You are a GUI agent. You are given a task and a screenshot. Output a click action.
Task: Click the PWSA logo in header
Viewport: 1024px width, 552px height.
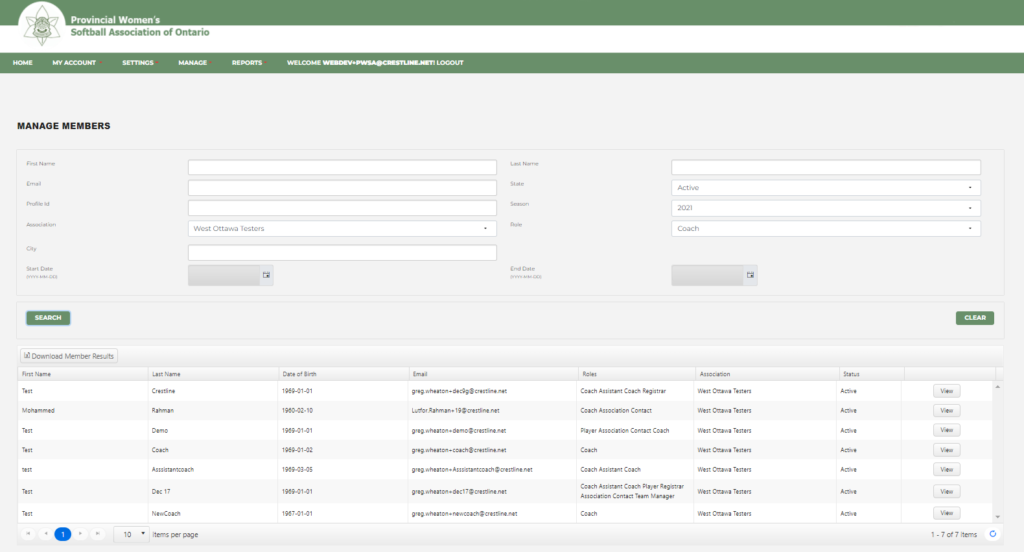[x=42, y=25]
